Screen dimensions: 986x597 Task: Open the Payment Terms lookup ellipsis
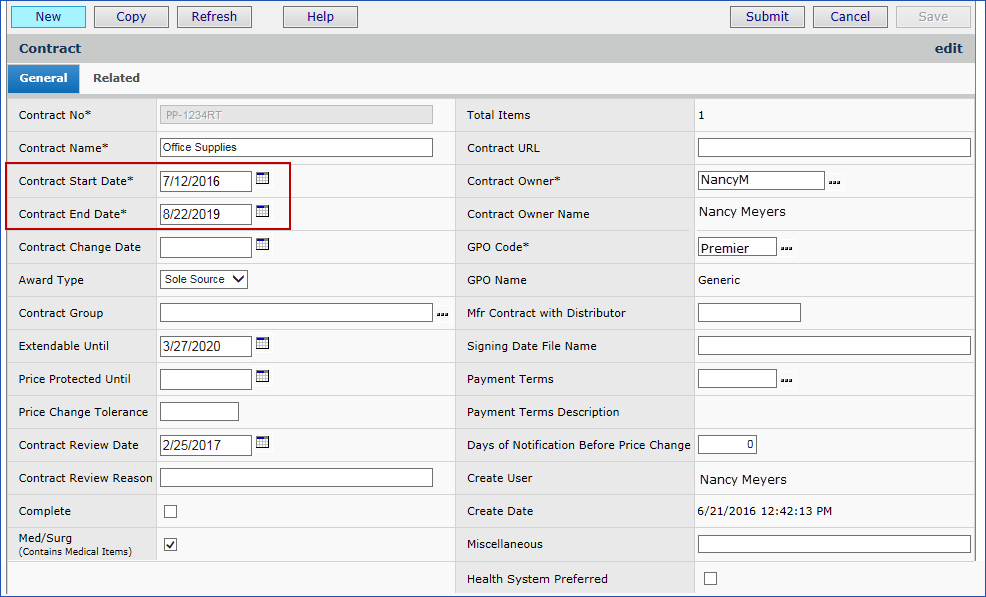pos(786,380)
